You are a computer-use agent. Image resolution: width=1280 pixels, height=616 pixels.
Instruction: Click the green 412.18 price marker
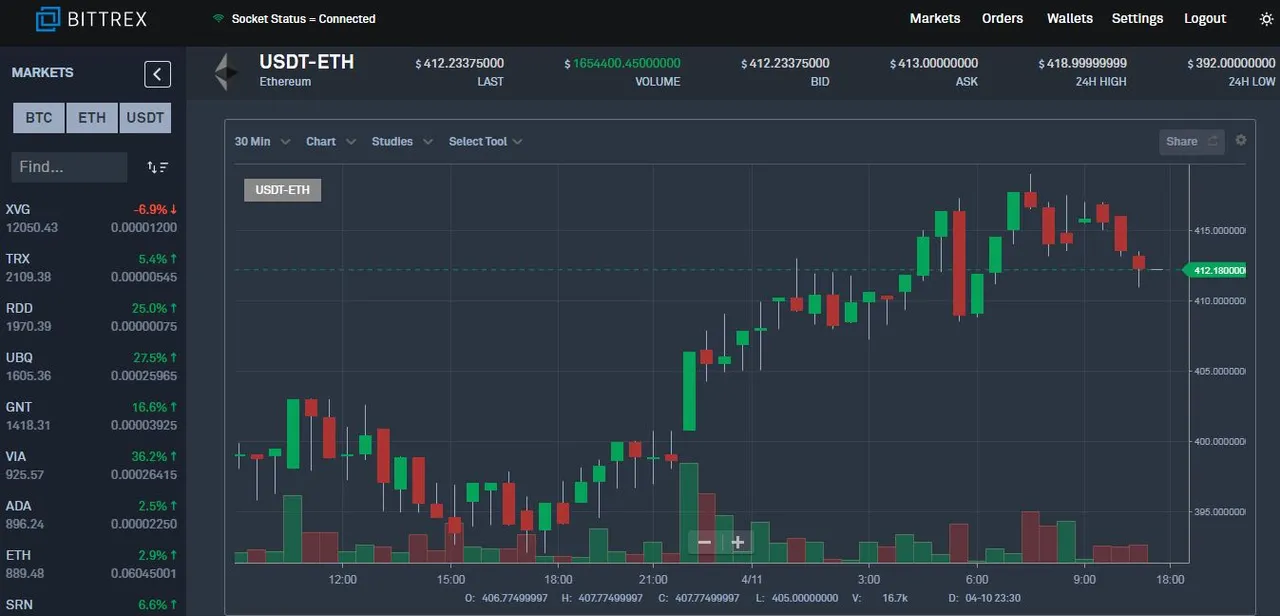coord(1215,270)
